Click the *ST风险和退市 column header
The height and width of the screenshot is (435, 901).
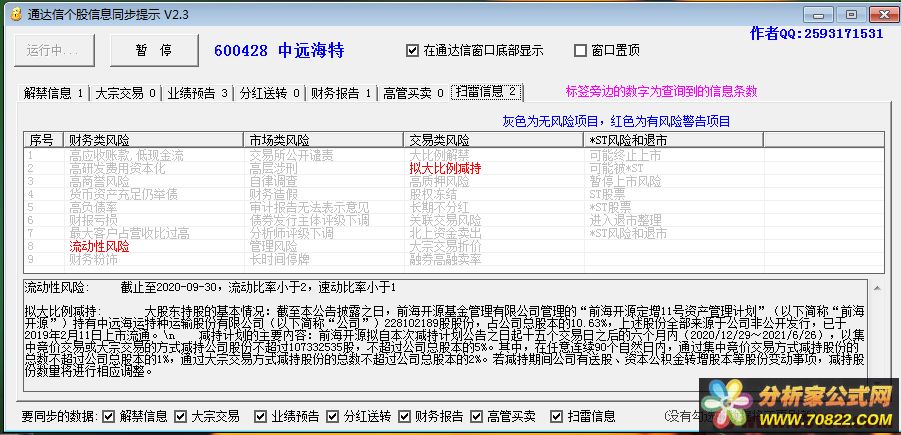[x=673, y=140]
